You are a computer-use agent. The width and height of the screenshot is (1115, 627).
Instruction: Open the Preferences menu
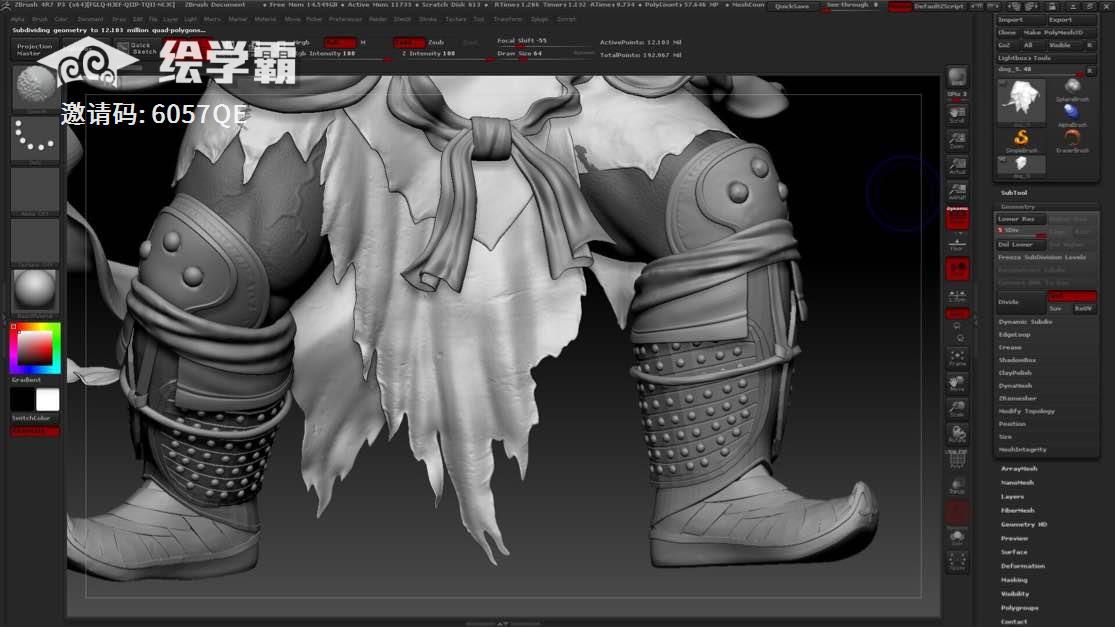345,19
